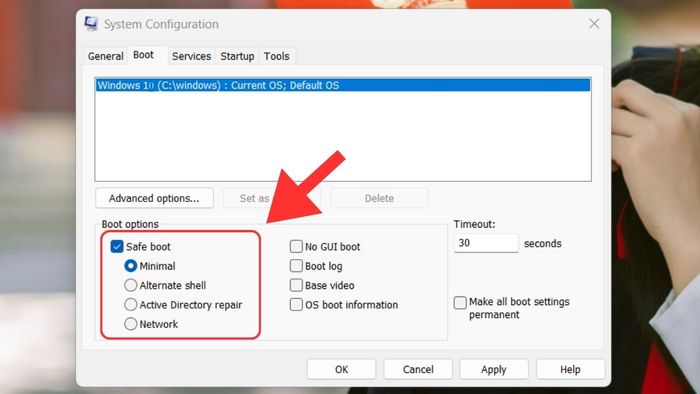Click the System Configuration title bar icon
The height and width of the screenshot is (394, 700).
tap(91, 24)
